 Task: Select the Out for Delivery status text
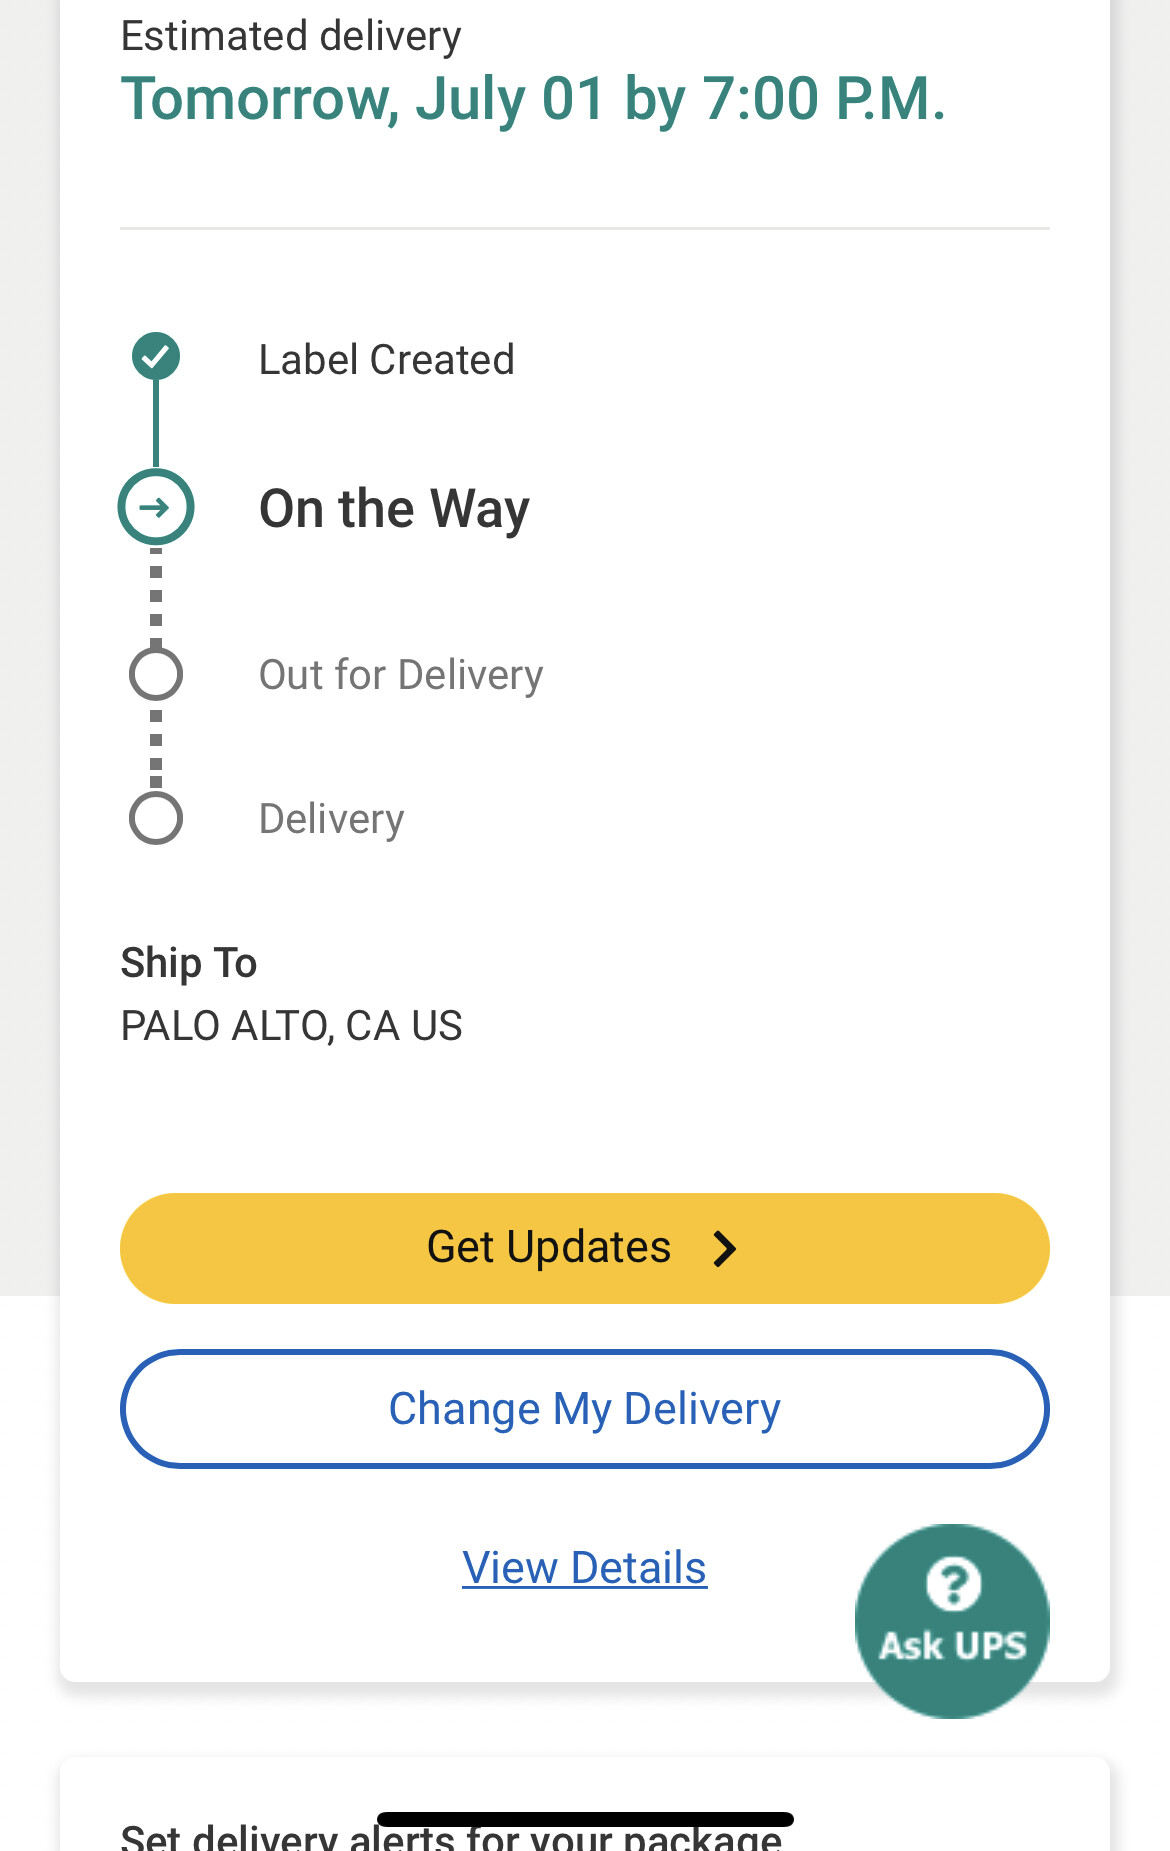[x=401, y=675]
